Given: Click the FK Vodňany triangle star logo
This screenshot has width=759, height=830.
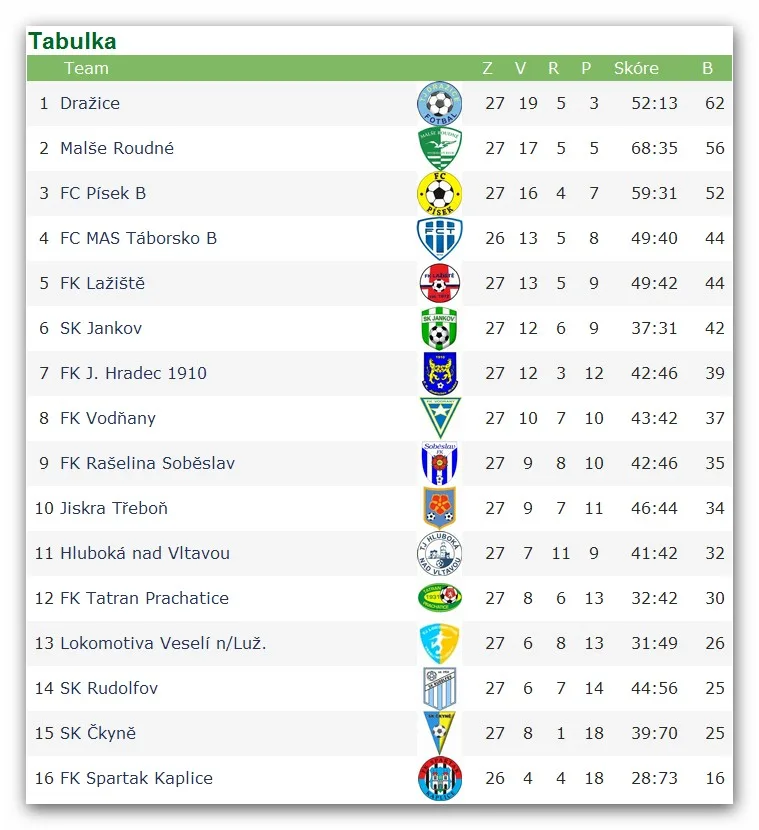Looking at the screenshot, I should [x=440, y=418].
